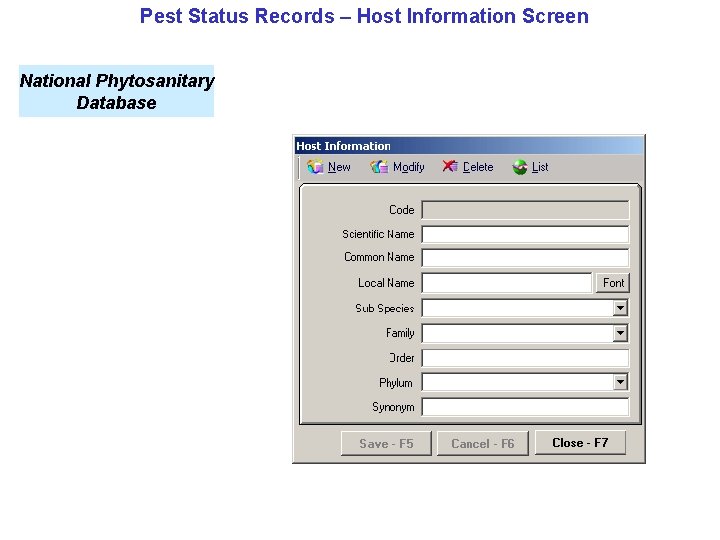The width and height of the screenshot is (720, 540).
Task: Click the Phylum label text
Action: [x=395, y=382]
